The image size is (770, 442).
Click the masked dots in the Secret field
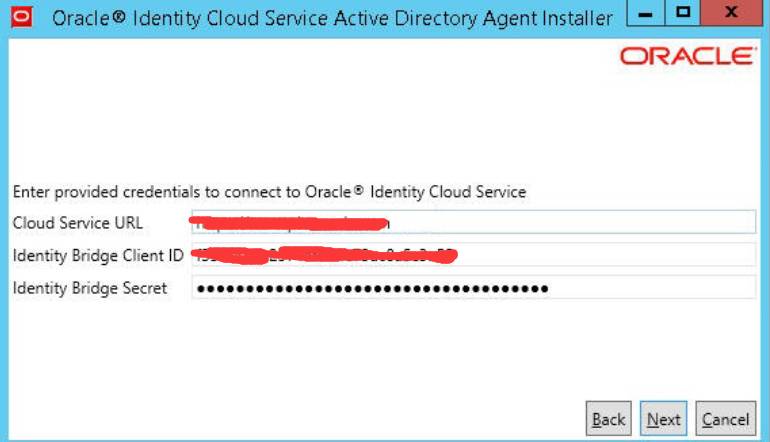click(372, 289)
